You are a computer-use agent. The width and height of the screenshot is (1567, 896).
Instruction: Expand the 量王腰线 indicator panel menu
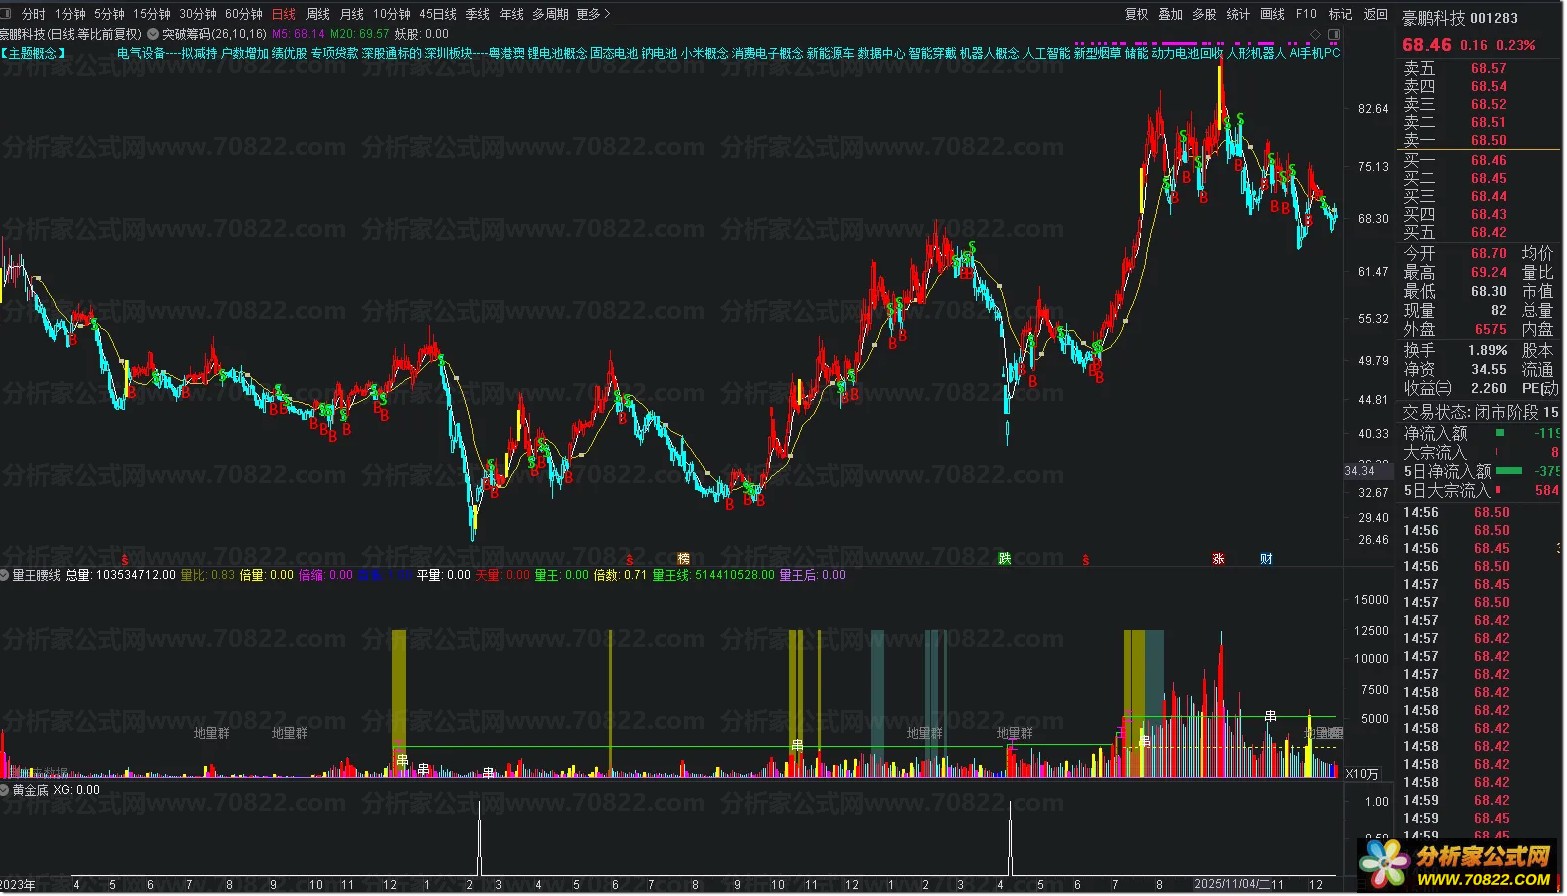click(6, 575)
